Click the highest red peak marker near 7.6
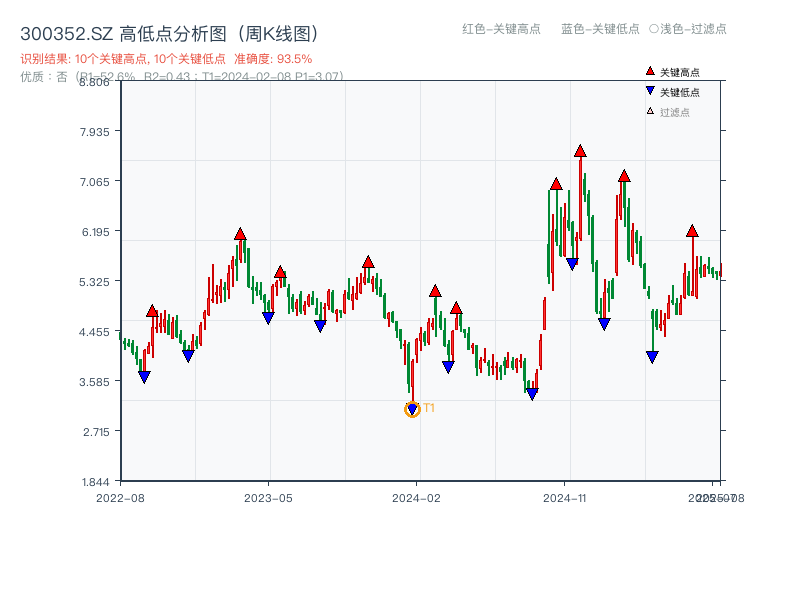Viewport: 800px width, 600px height. [x=580, y=151]
